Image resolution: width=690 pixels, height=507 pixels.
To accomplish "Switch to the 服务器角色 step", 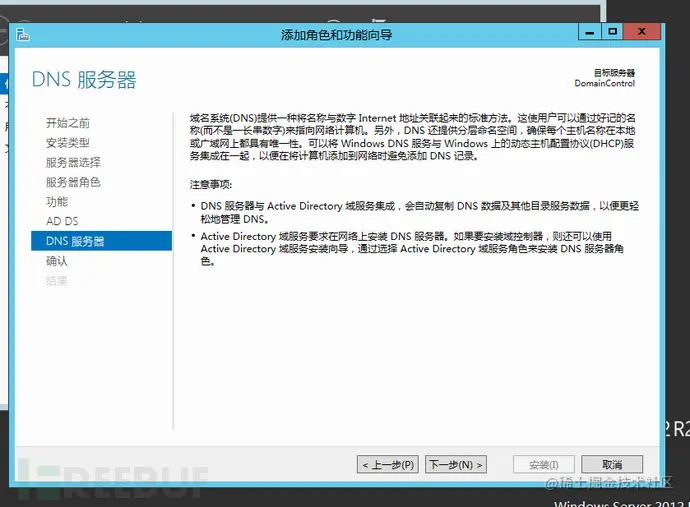I will click(73, 182).
